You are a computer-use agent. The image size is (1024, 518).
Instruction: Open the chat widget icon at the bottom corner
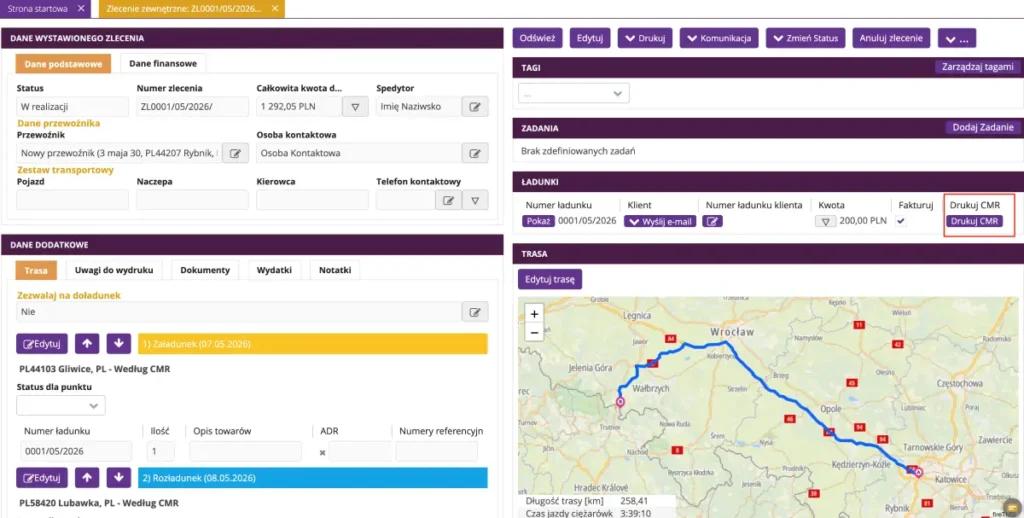[x=1012, y=507]
